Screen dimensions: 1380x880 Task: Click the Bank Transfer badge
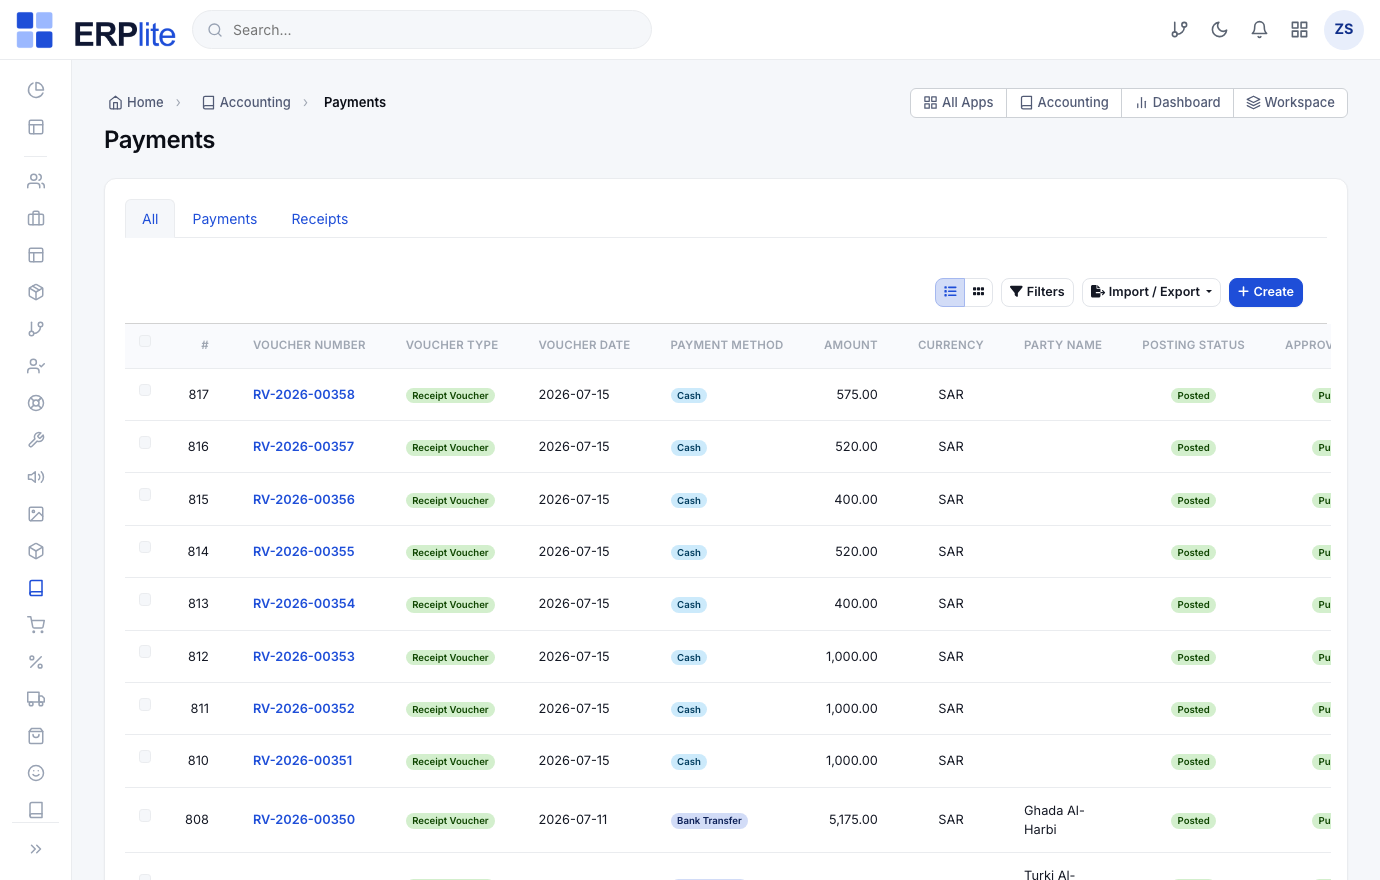pos(709,821)
